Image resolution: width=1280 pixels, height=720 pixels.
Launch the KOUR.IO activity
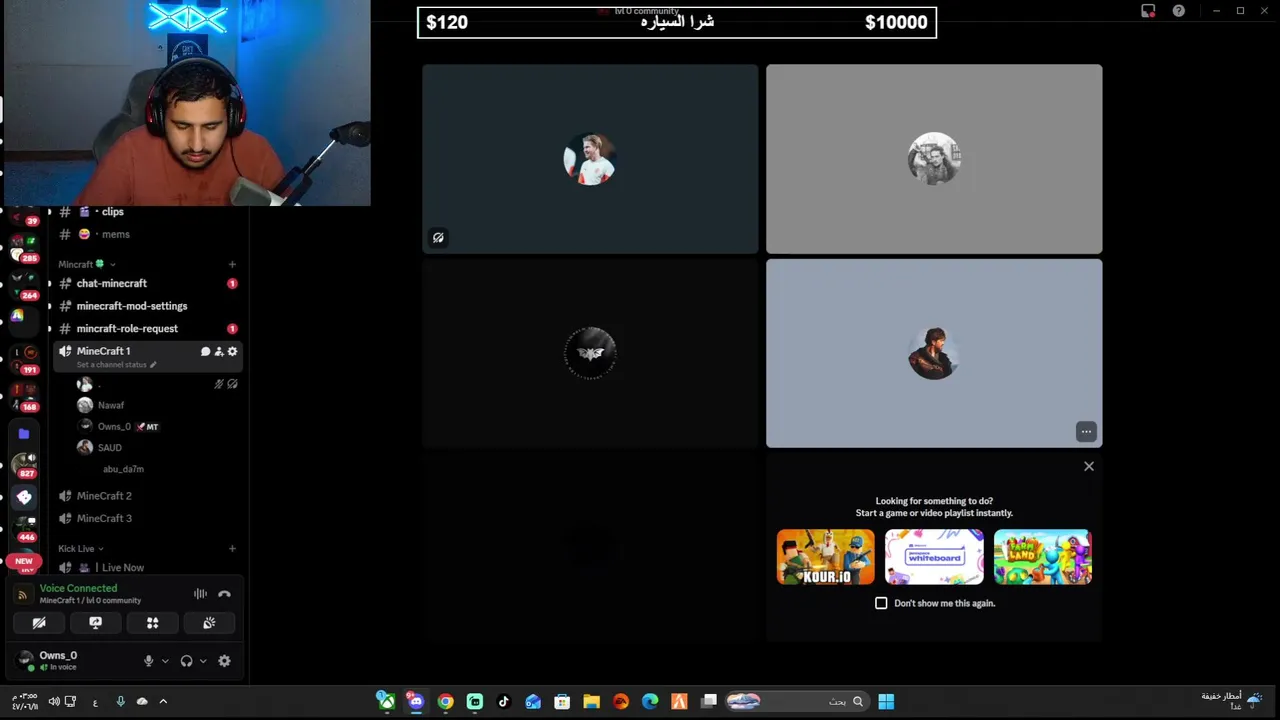(826, 557)
